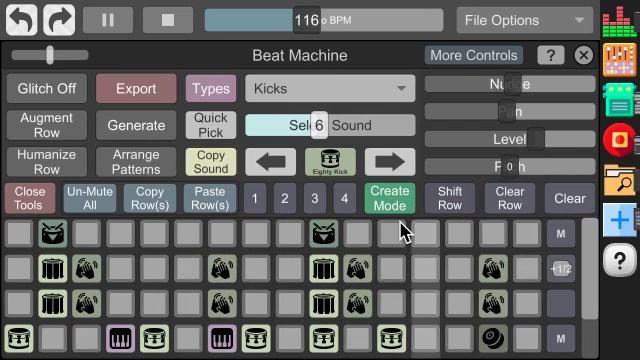Screen dimensions: 640x360
Task: Click the red record sidebar icon
Action: 619,140
